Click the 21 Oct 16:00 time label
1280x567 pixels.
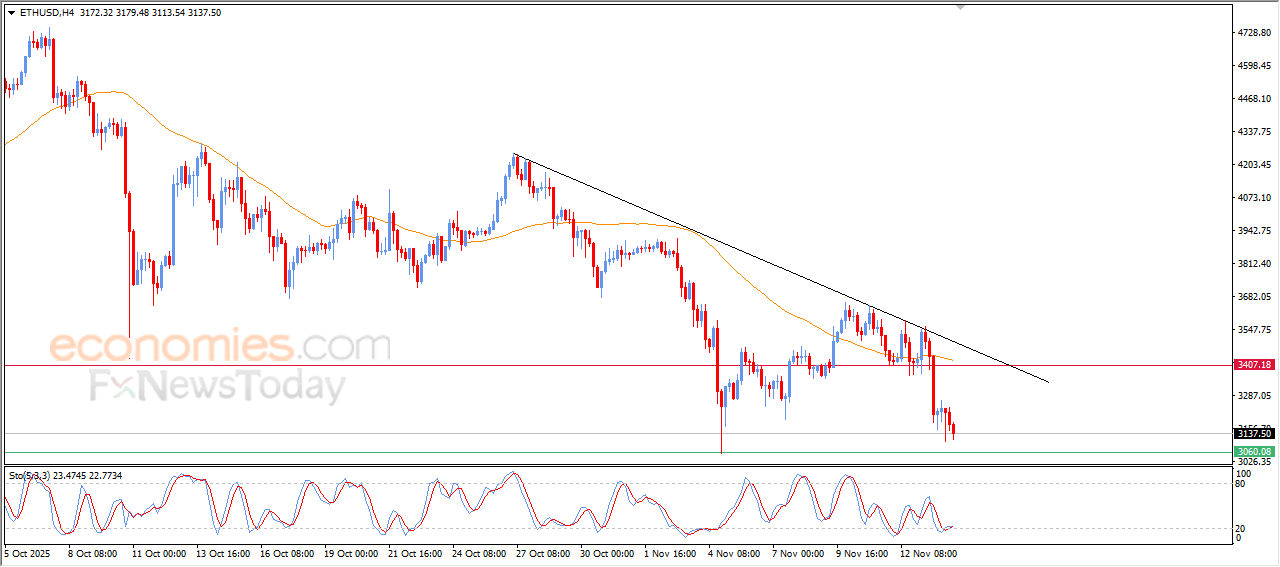[415, 553]
